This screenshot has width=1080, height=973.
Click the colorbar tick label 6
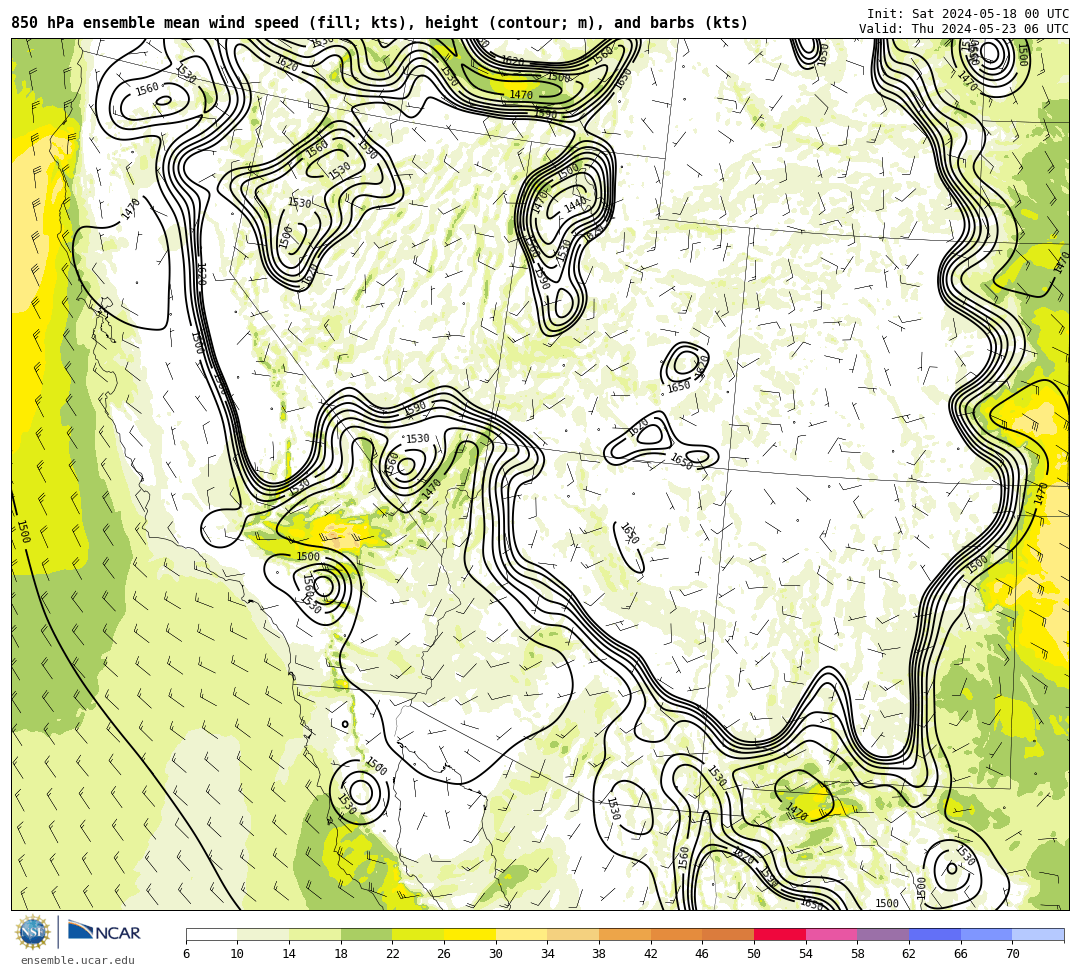186,954
